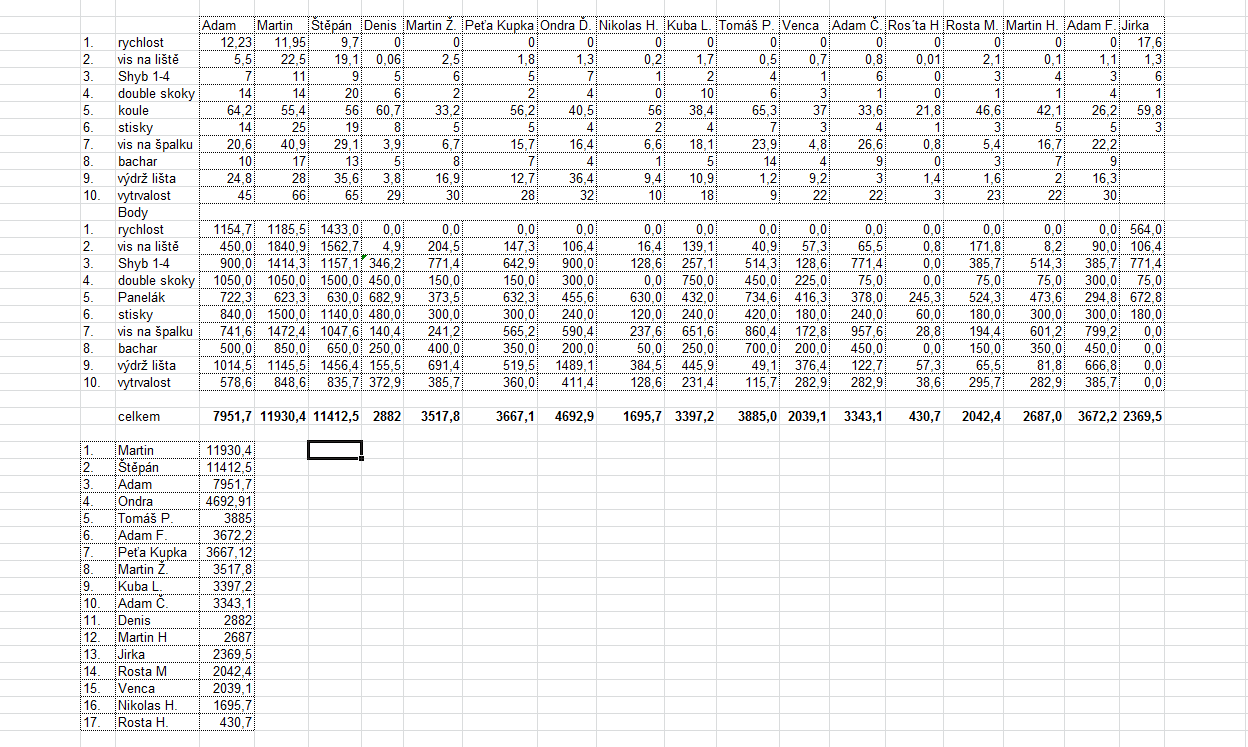The height and width of the screenshot is (747, 1248).
Task: Click rank number 13. beside Jirka
Action: pyautogui.click(x=98, y=654)
